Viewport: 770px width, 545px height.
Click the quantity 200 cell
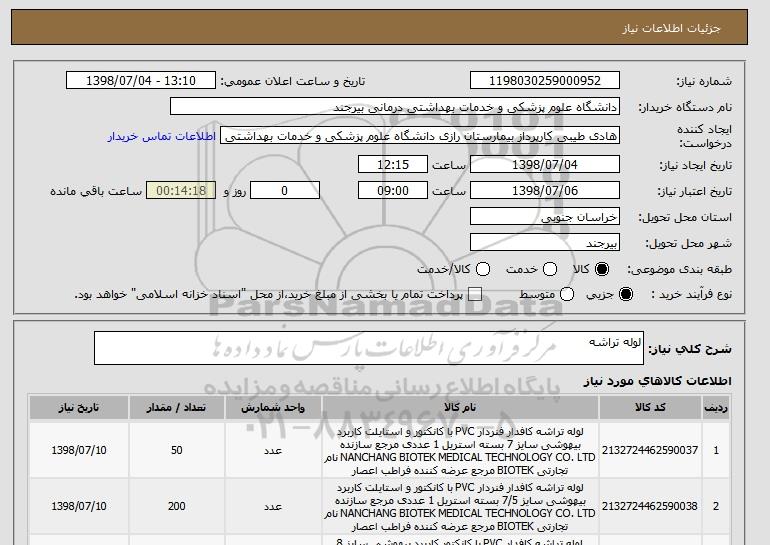click(177, 506)
